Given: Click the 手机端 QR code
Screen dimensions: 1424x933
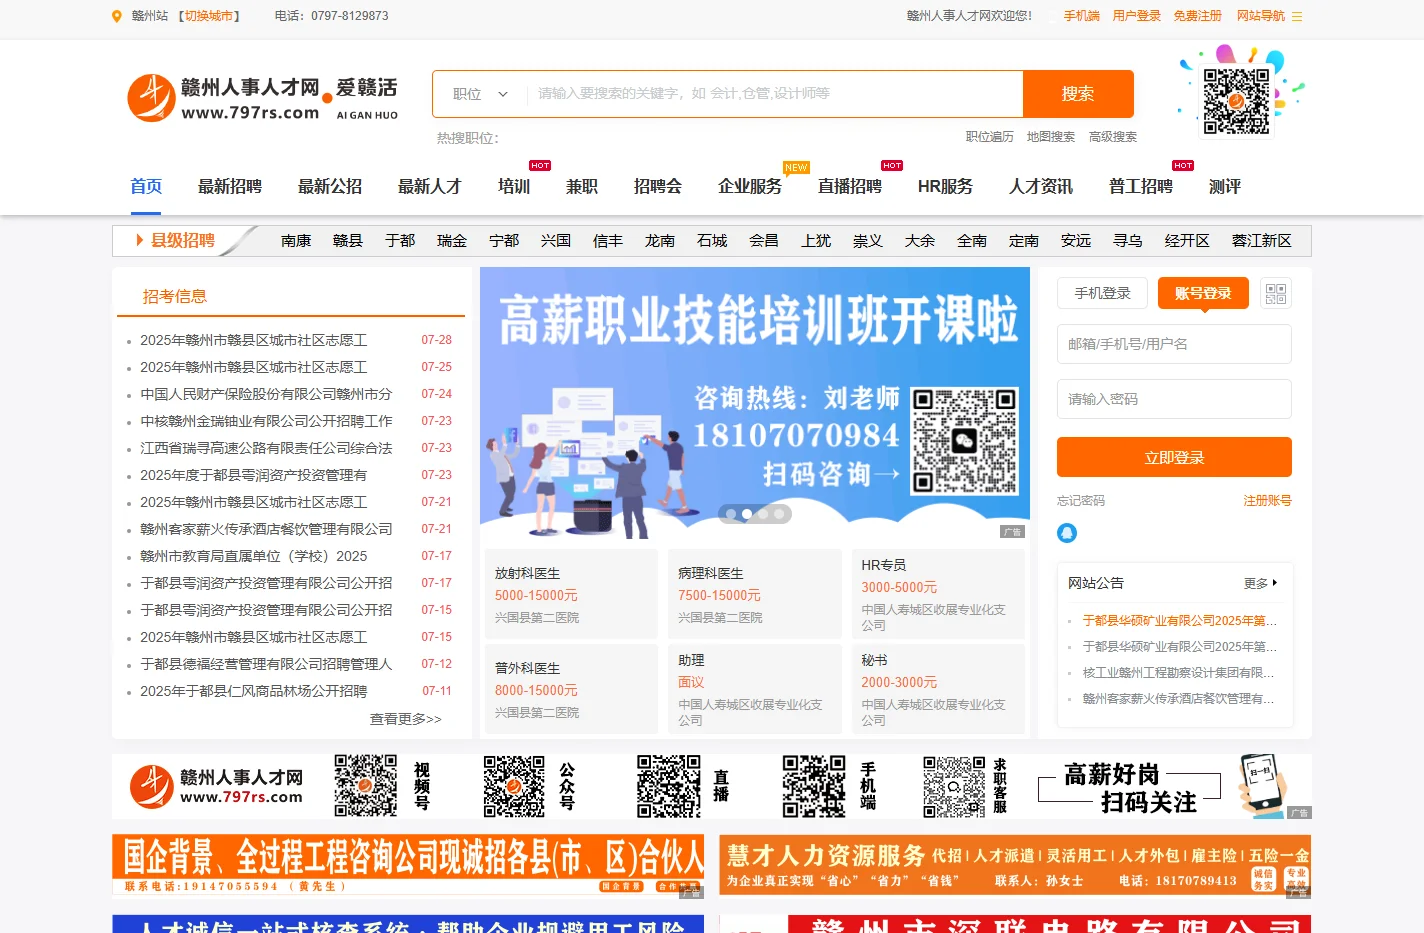Looking at the screenshot, I should pos(814,786).
